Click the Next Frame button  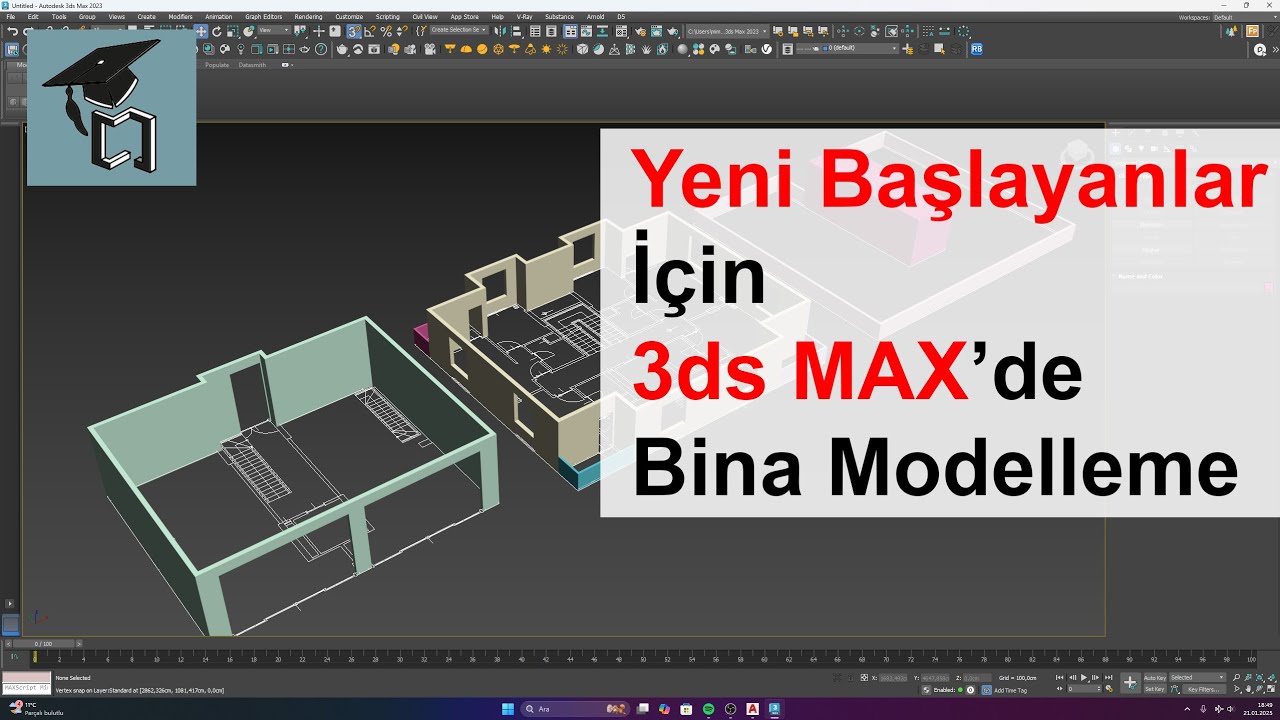pyautogui.click(x=1095, y=677)
